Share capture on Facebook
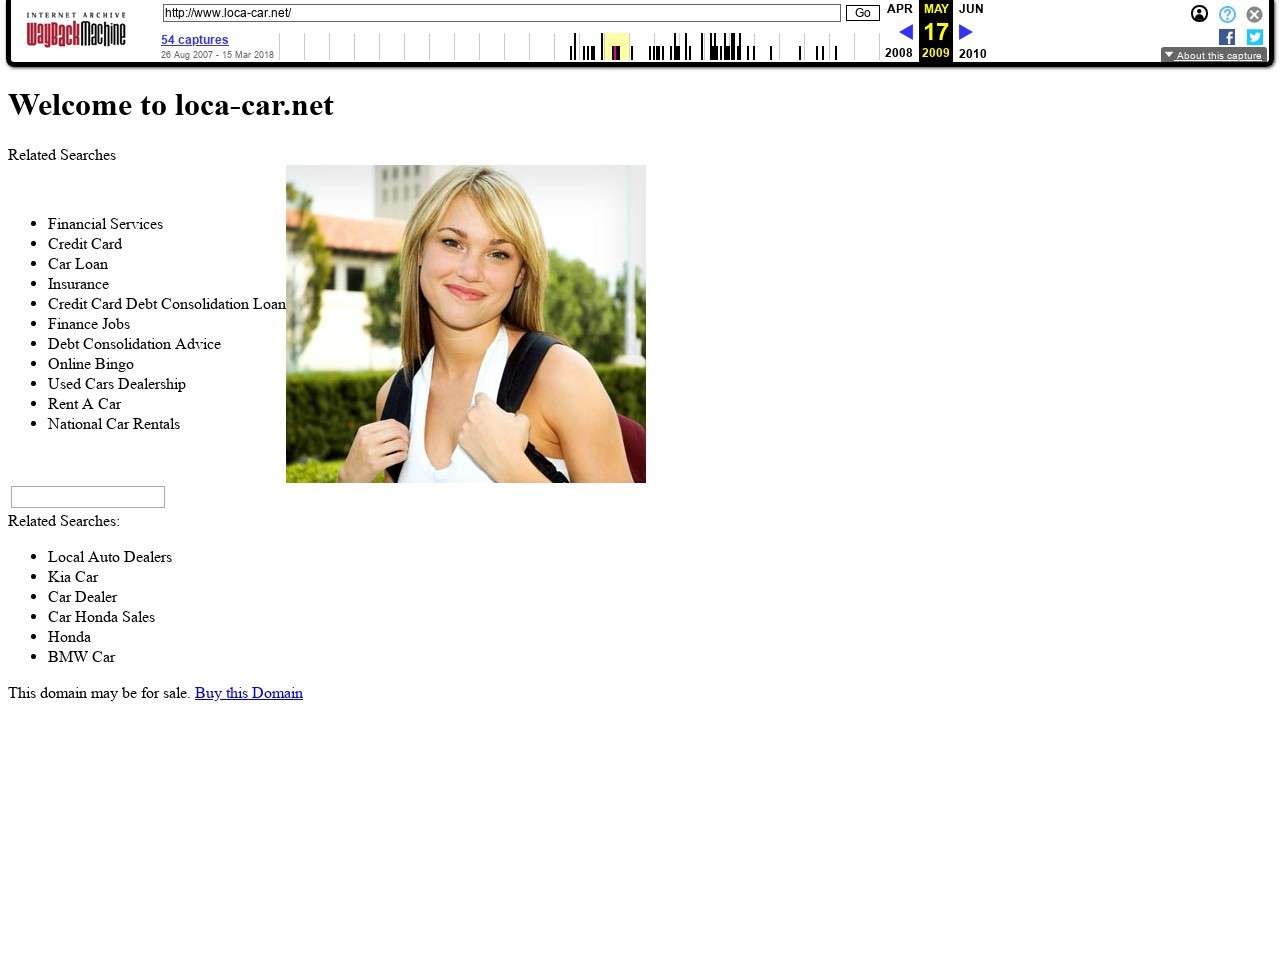The image size is (1280, 960). [1227, 37]
